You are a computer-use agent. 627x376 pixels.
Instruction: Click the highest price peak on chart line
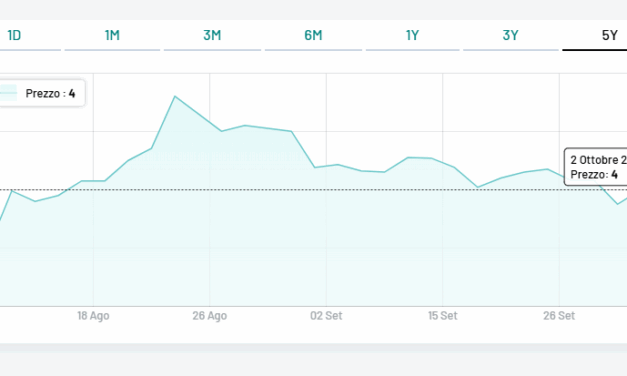175,96
